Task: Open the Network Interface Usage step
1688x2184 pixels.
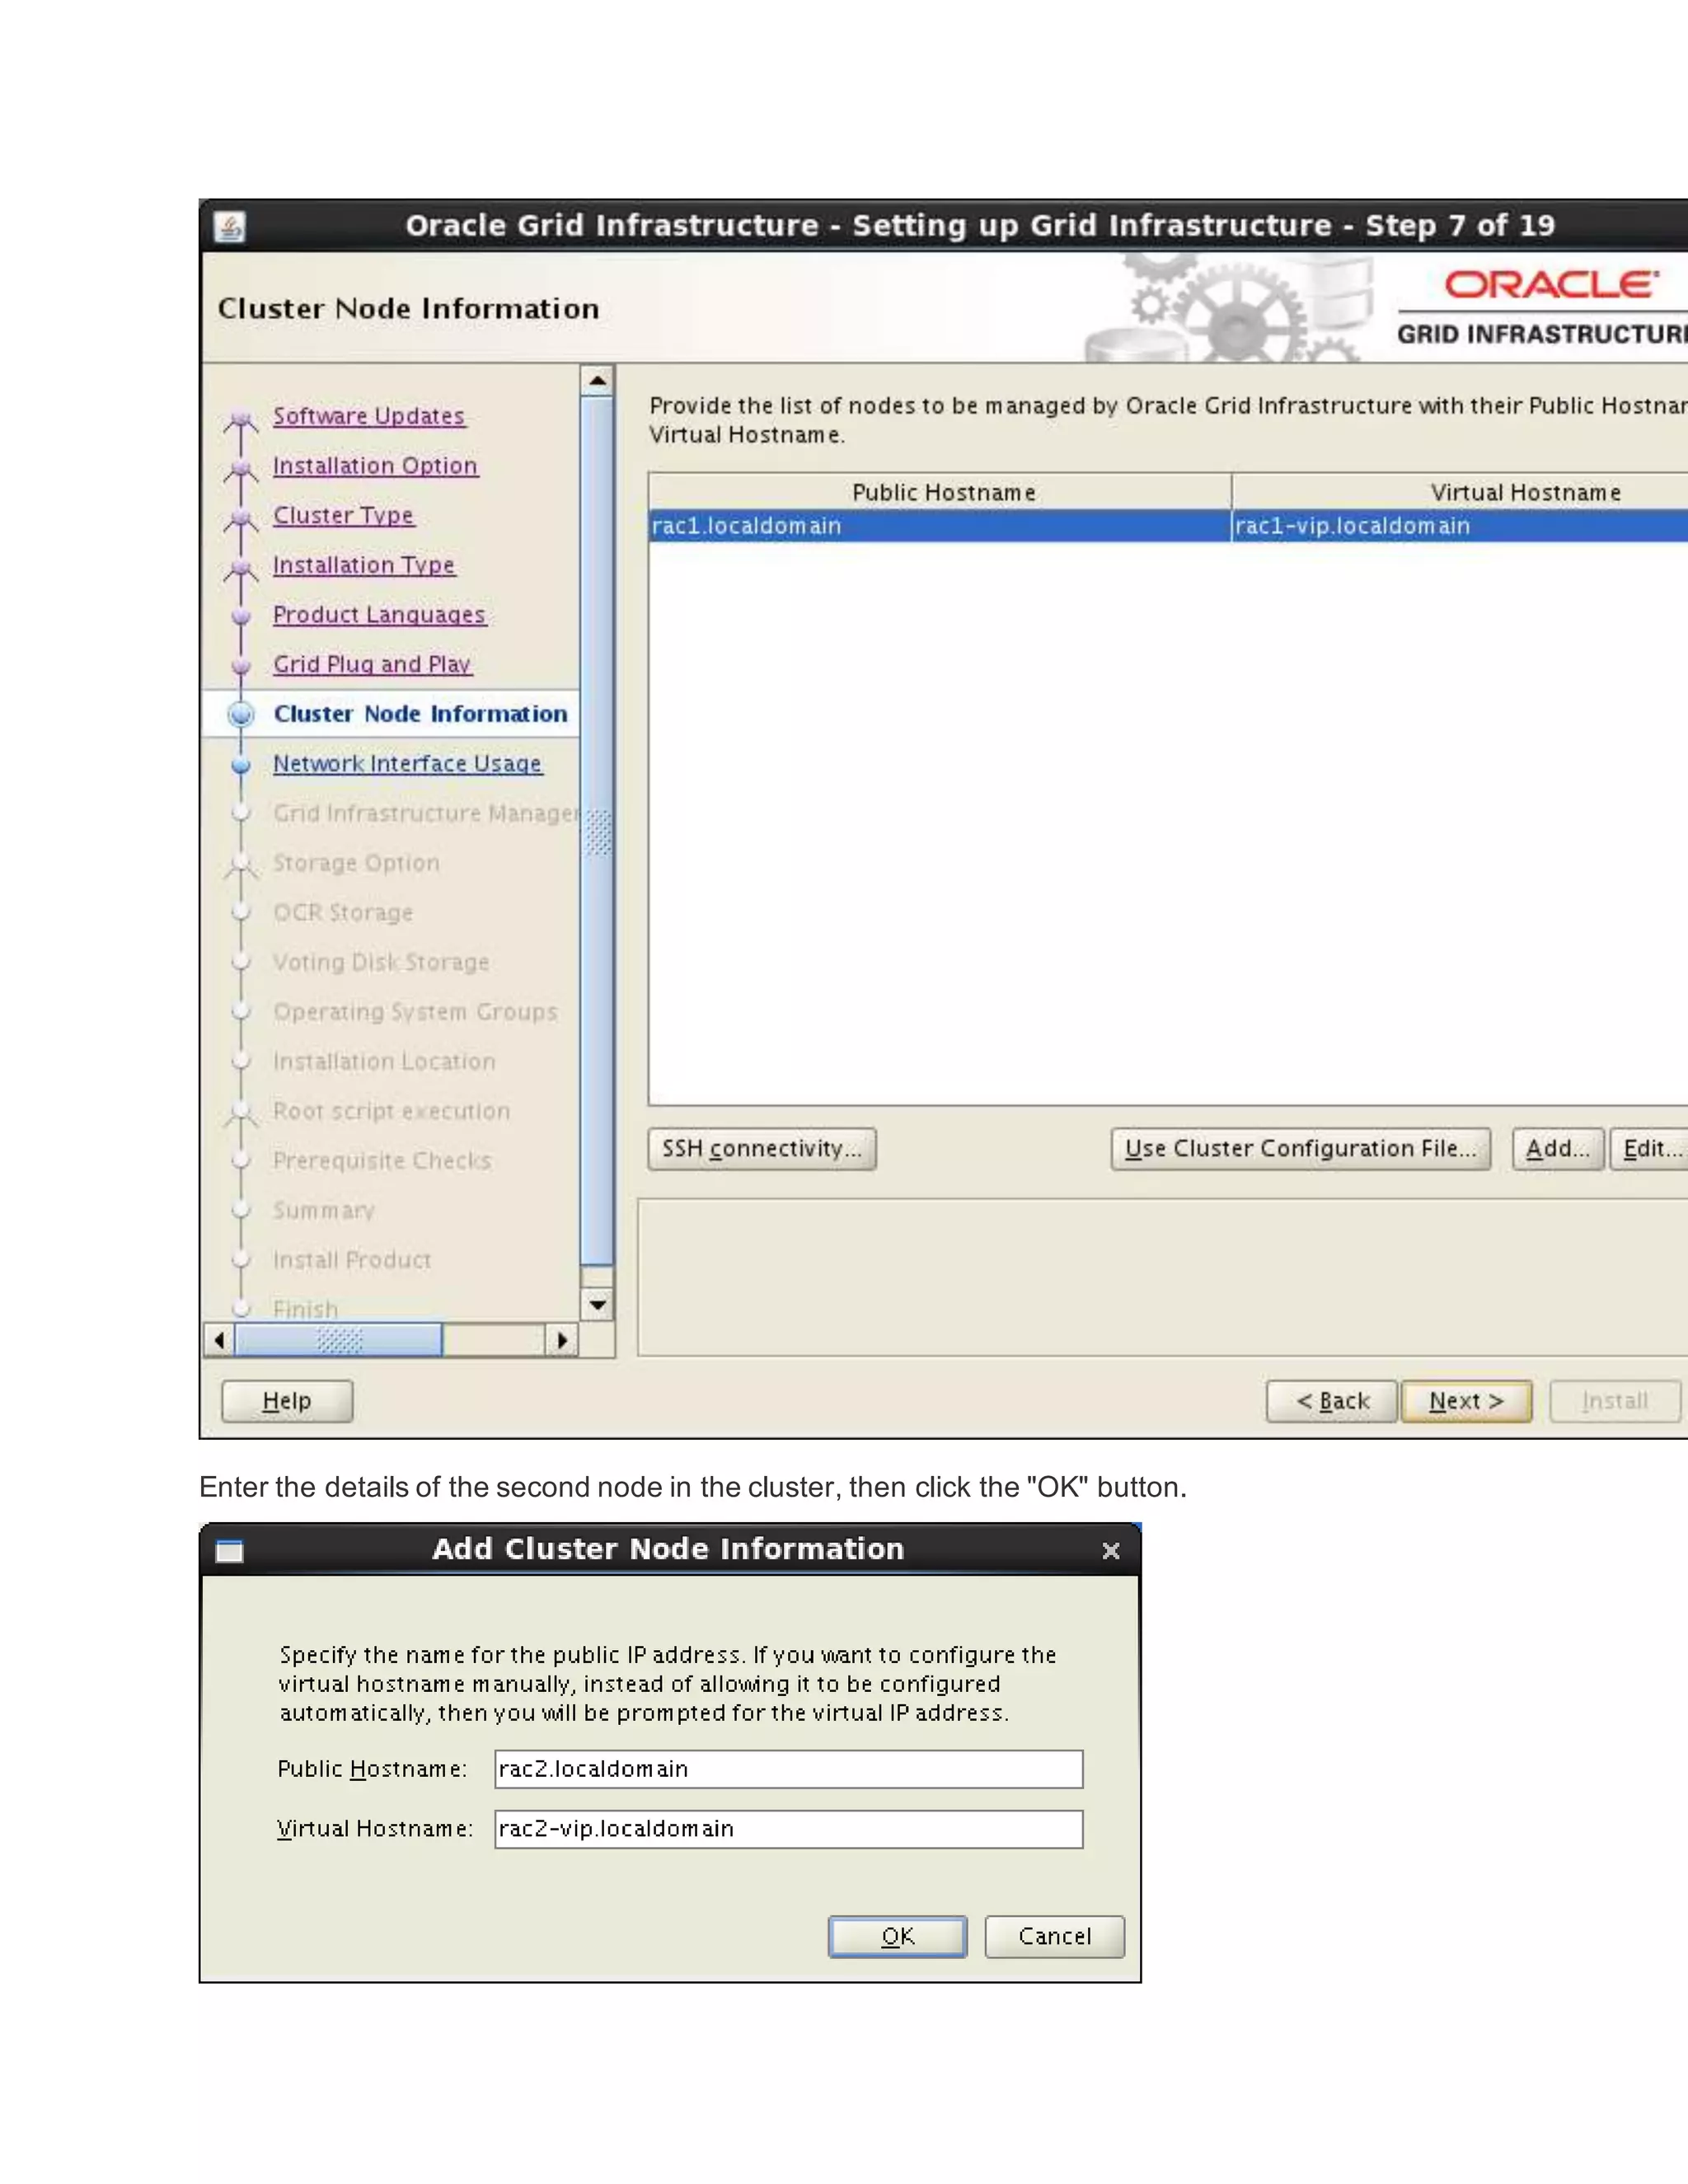Action: point(407,764)
